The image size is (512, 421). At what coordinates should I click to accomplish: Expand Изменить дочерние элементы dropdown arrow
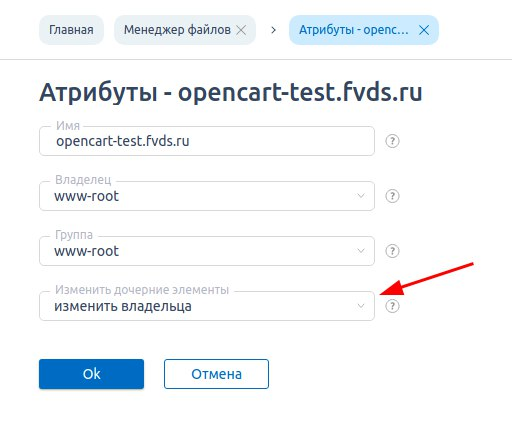pos(361,306)
